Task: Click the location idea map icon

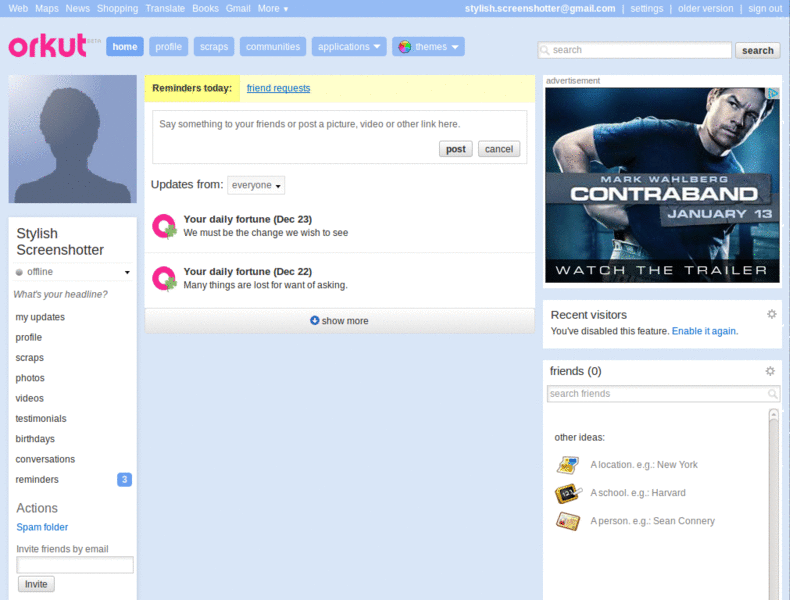Action: (x=567, y=465)
